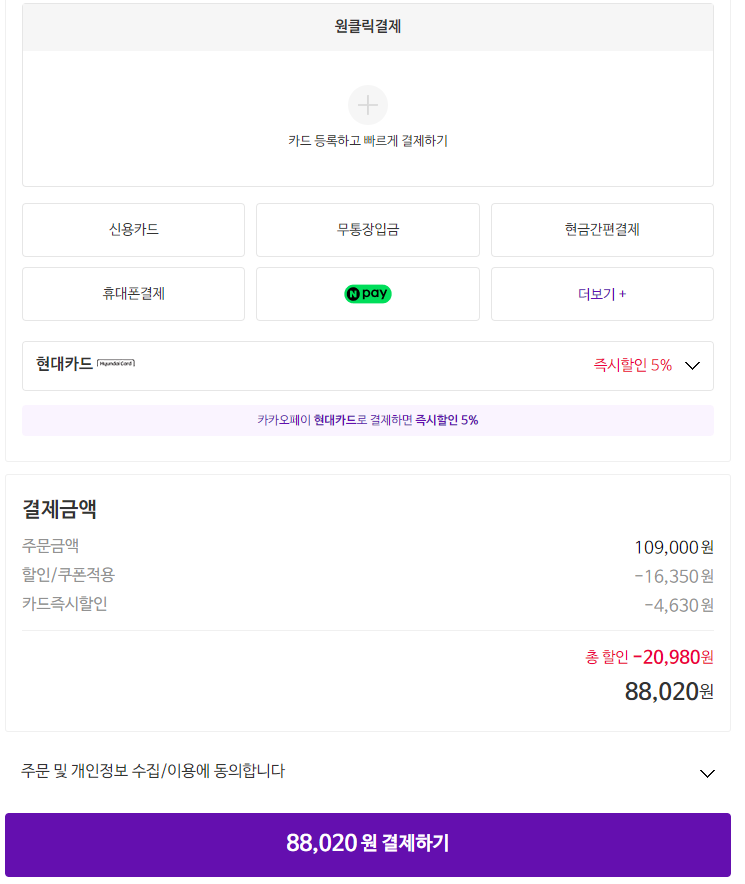
Task: Click the 총 할인 -20,980원 summary line
Action: point(648,657)
